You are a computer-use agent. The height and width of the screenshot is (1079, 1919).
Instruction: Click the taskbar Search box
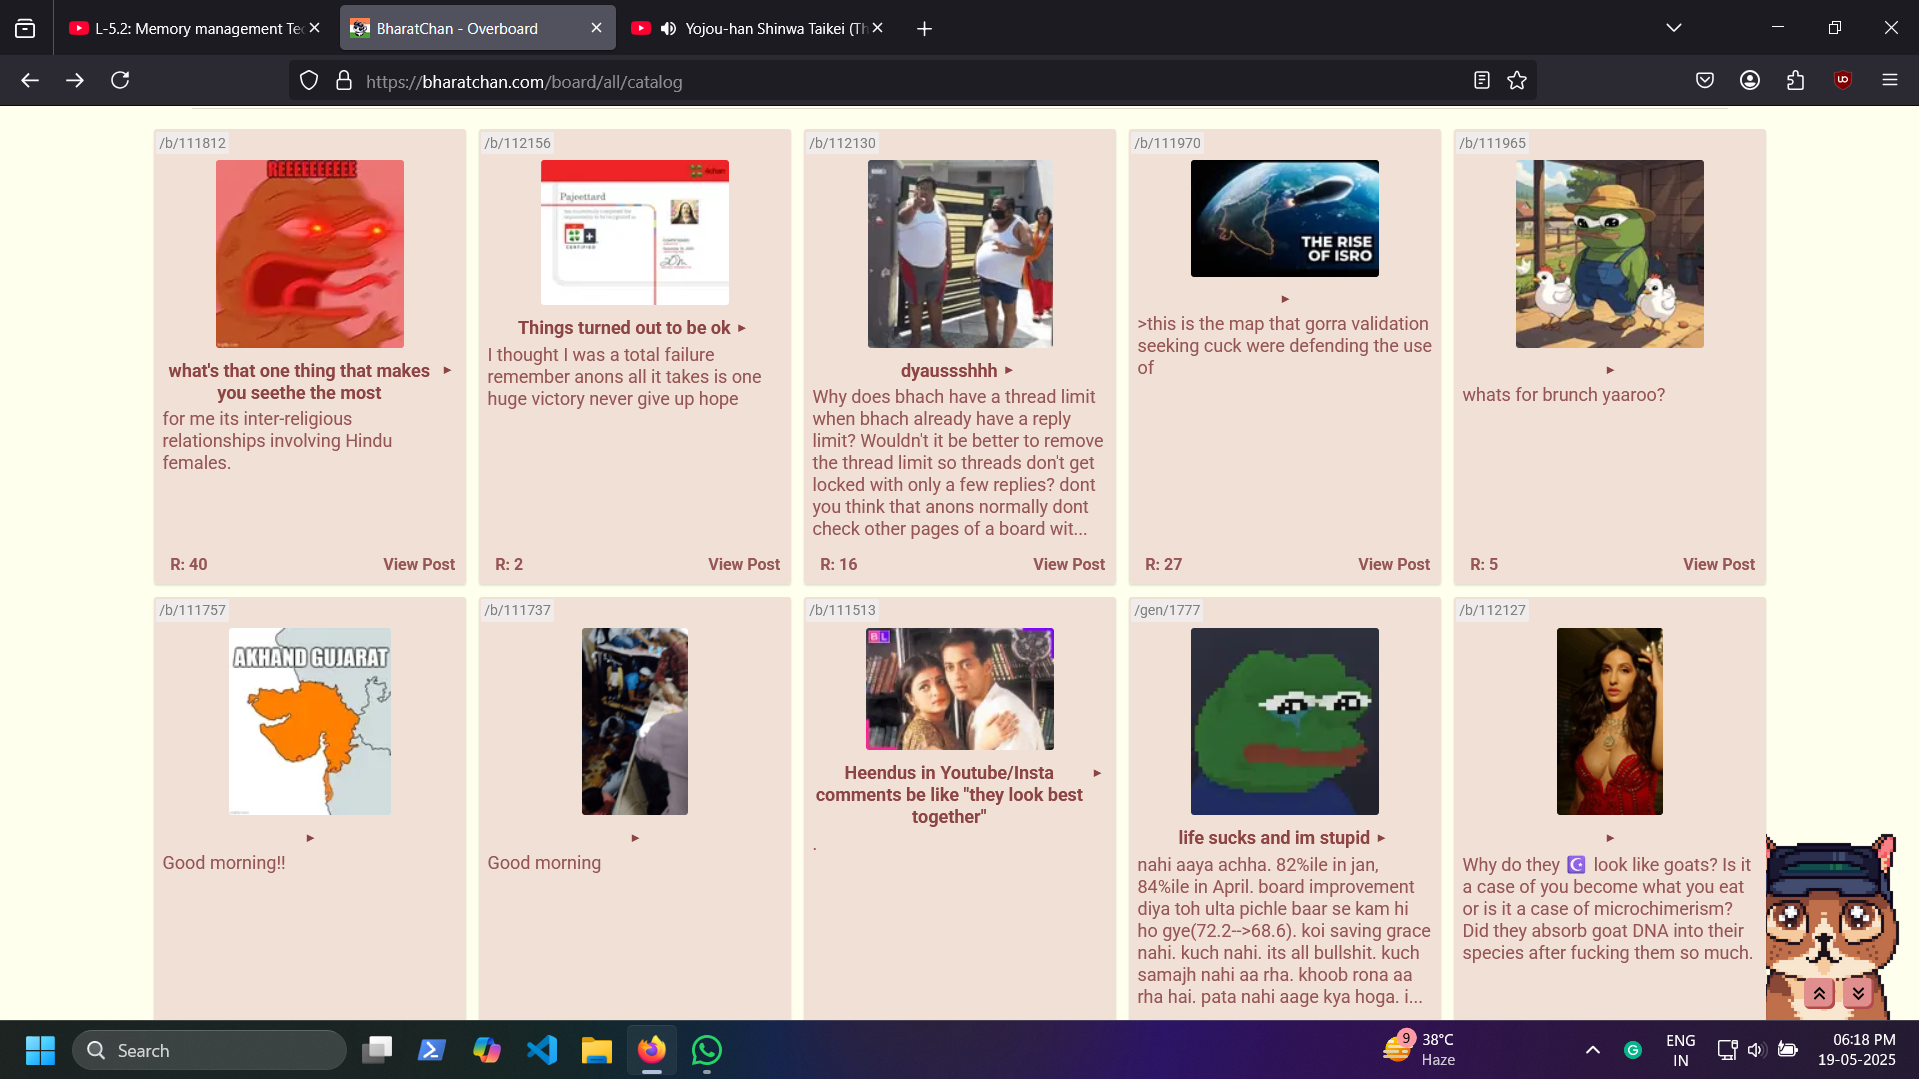209,1050
